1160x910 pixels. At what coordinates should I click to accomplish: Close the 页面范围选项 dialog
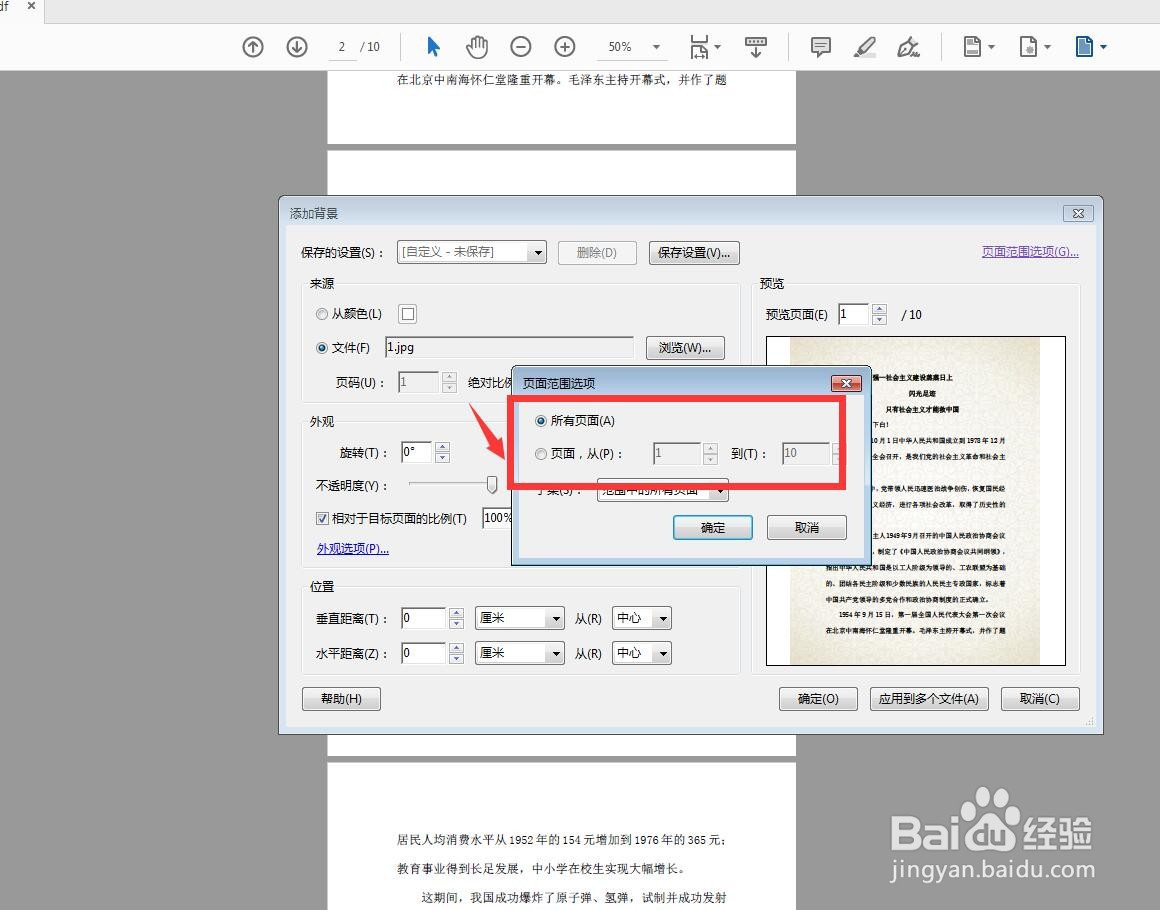(846, 382)
